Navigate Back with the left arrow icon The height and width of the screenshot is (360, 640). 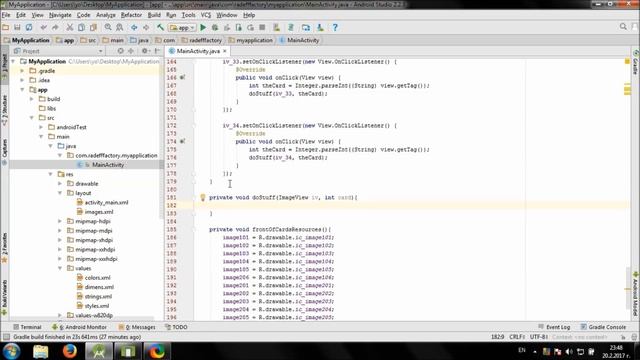tap(134, 27)
